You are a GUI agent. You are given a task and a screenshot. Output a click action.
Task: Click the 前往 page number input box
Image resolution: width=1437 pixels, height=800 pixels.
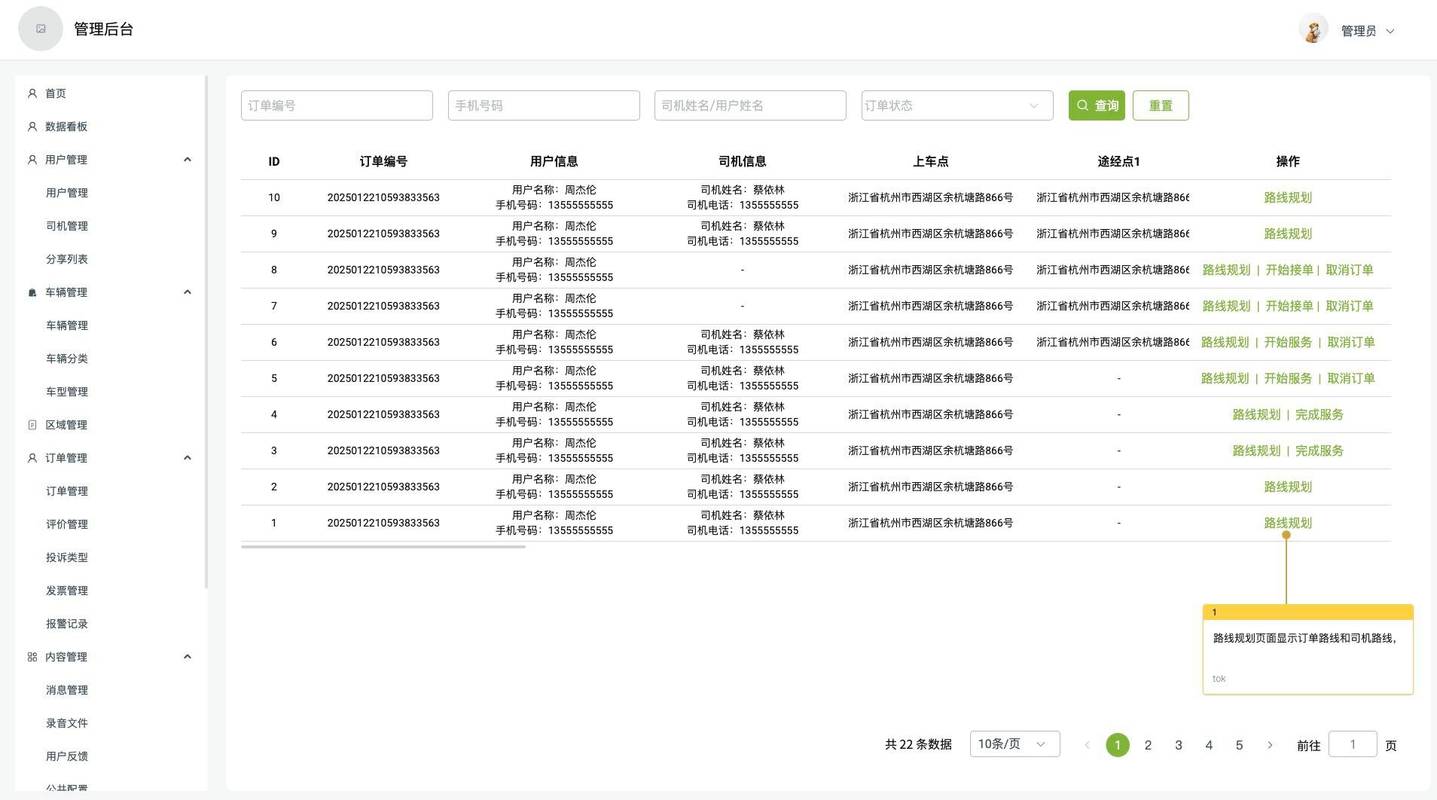click(x=1353, y=744)
